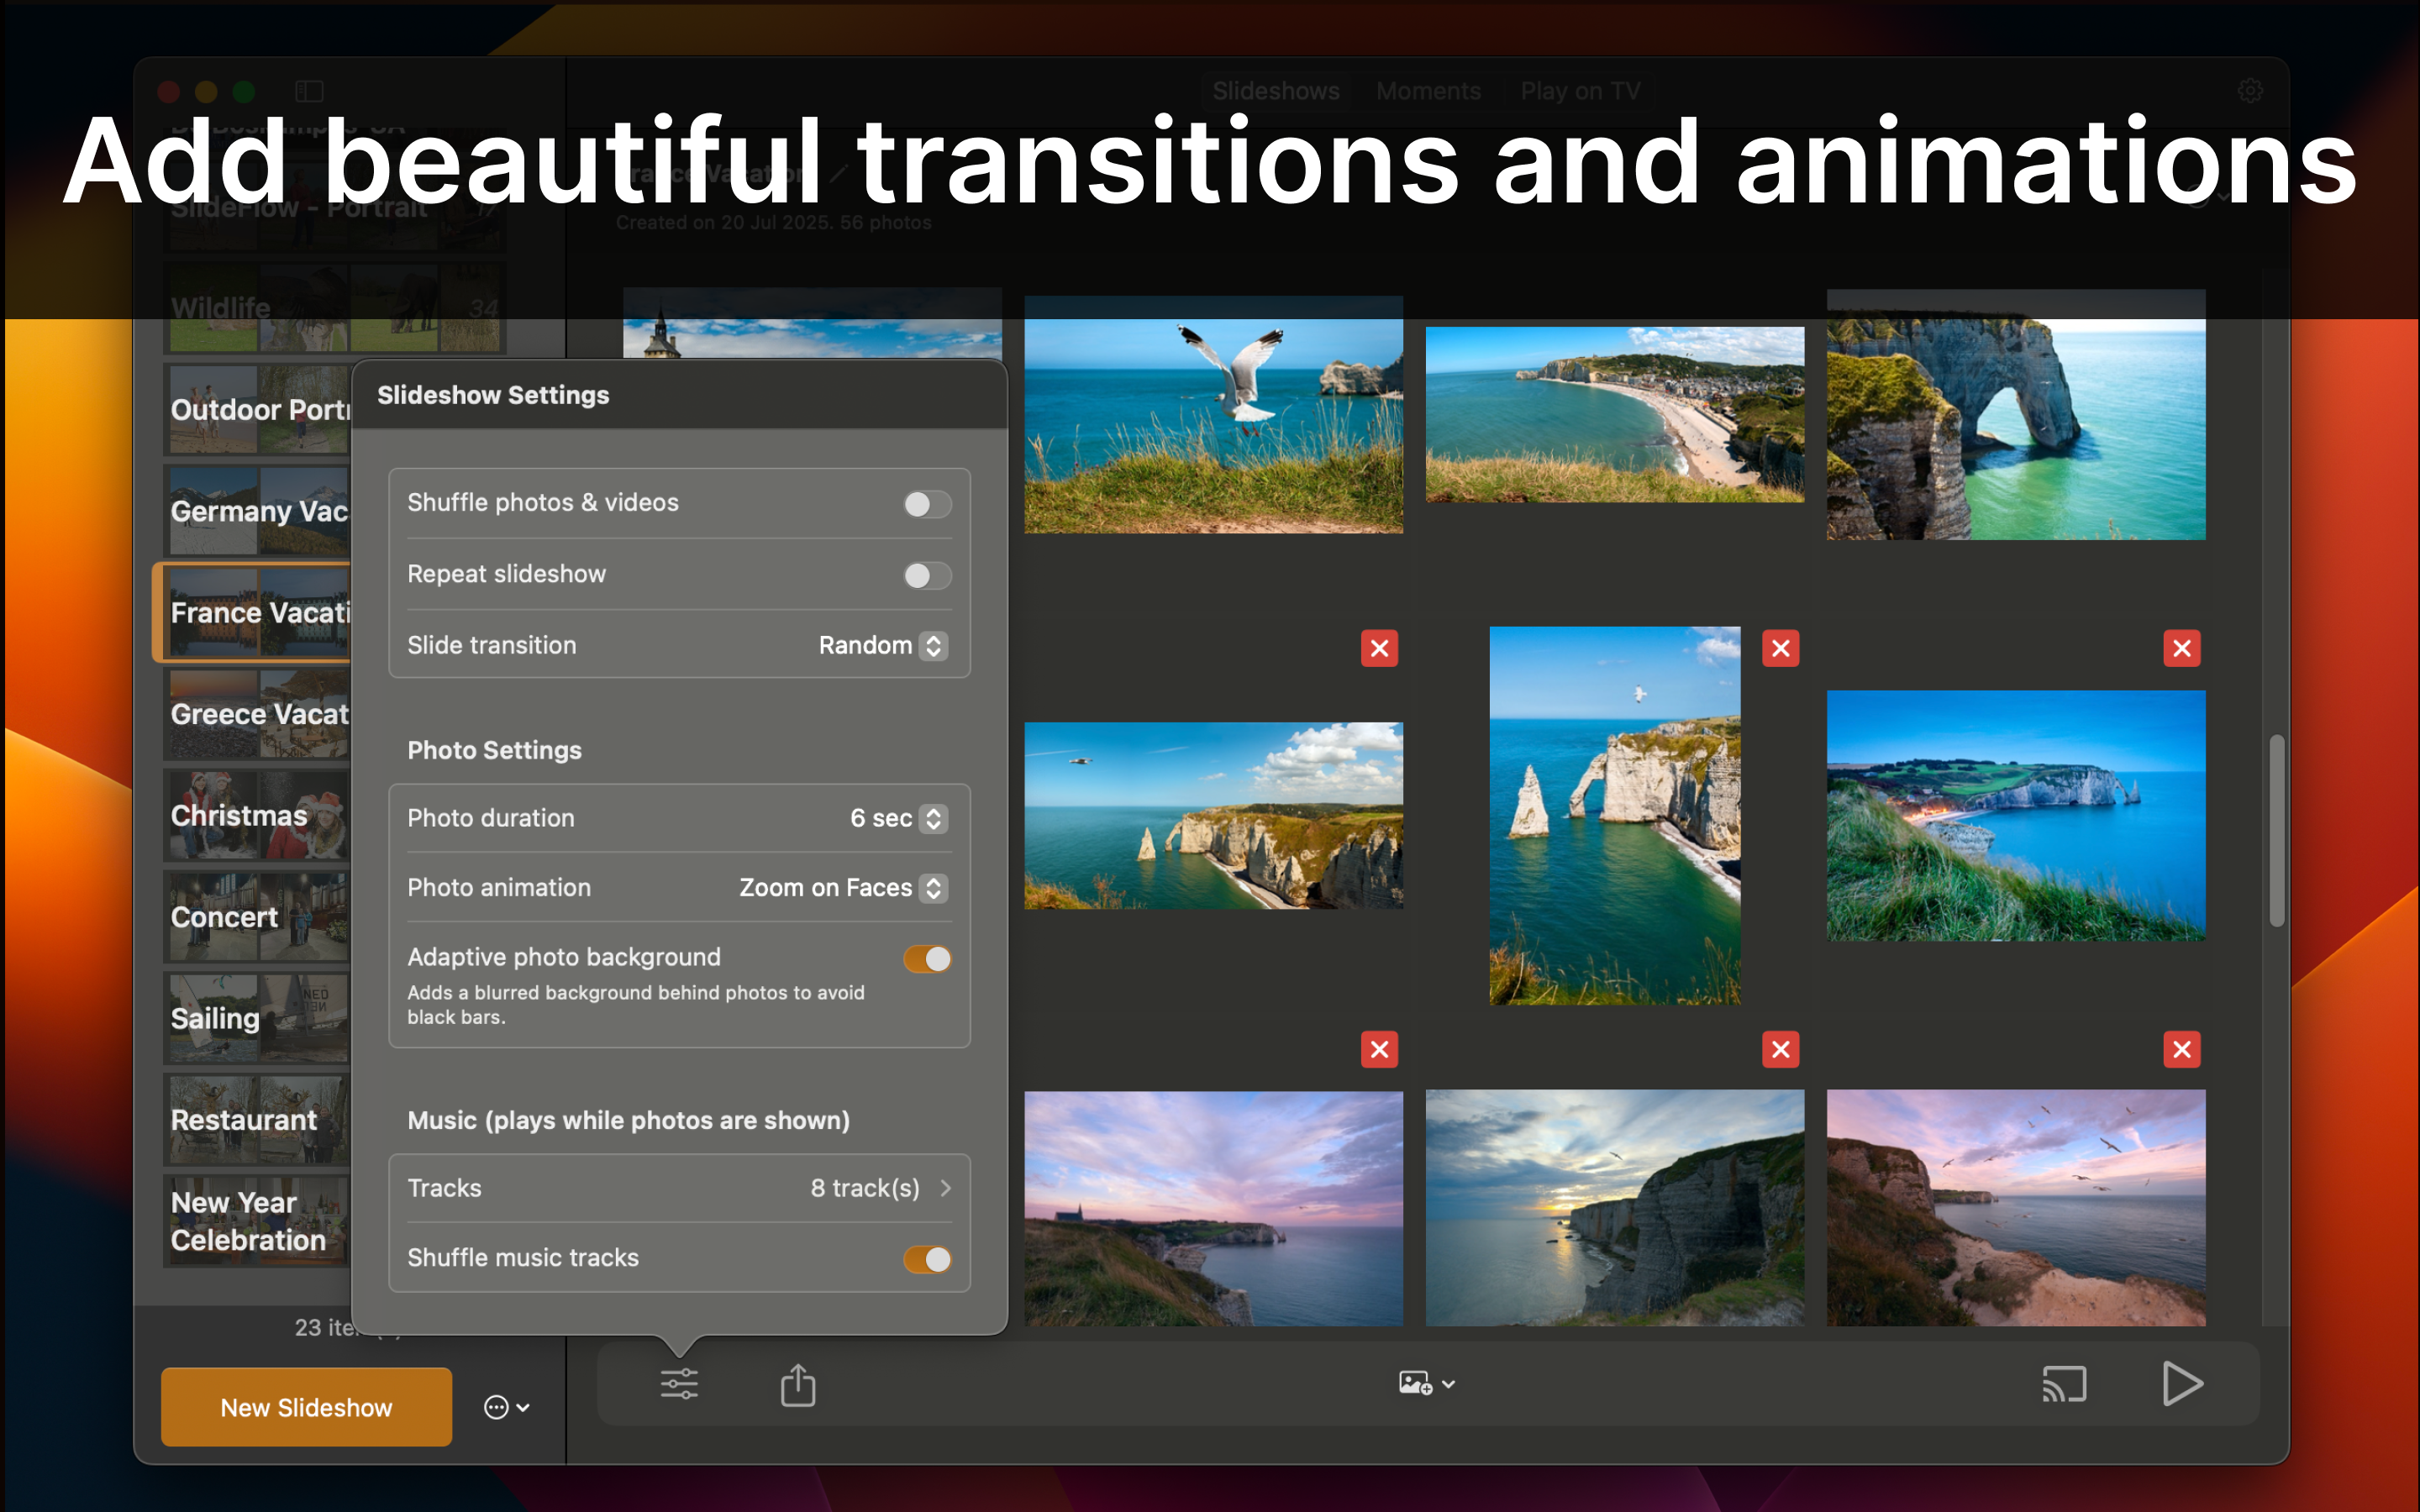The width and height of the screenshot is (2420, 1512).
Task: Open the settings gear in the top corner
Action: [2251, 90]
